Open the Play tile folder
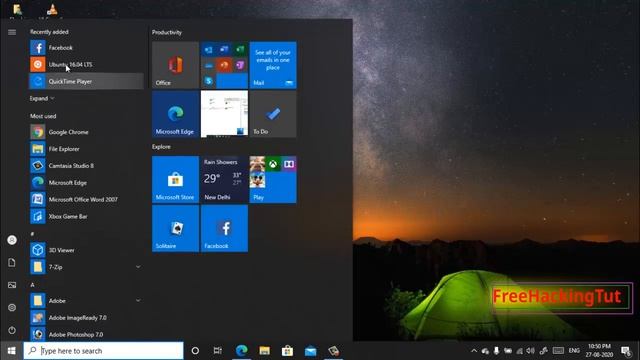This screenshot has height=360, width=640. (273, 179)
